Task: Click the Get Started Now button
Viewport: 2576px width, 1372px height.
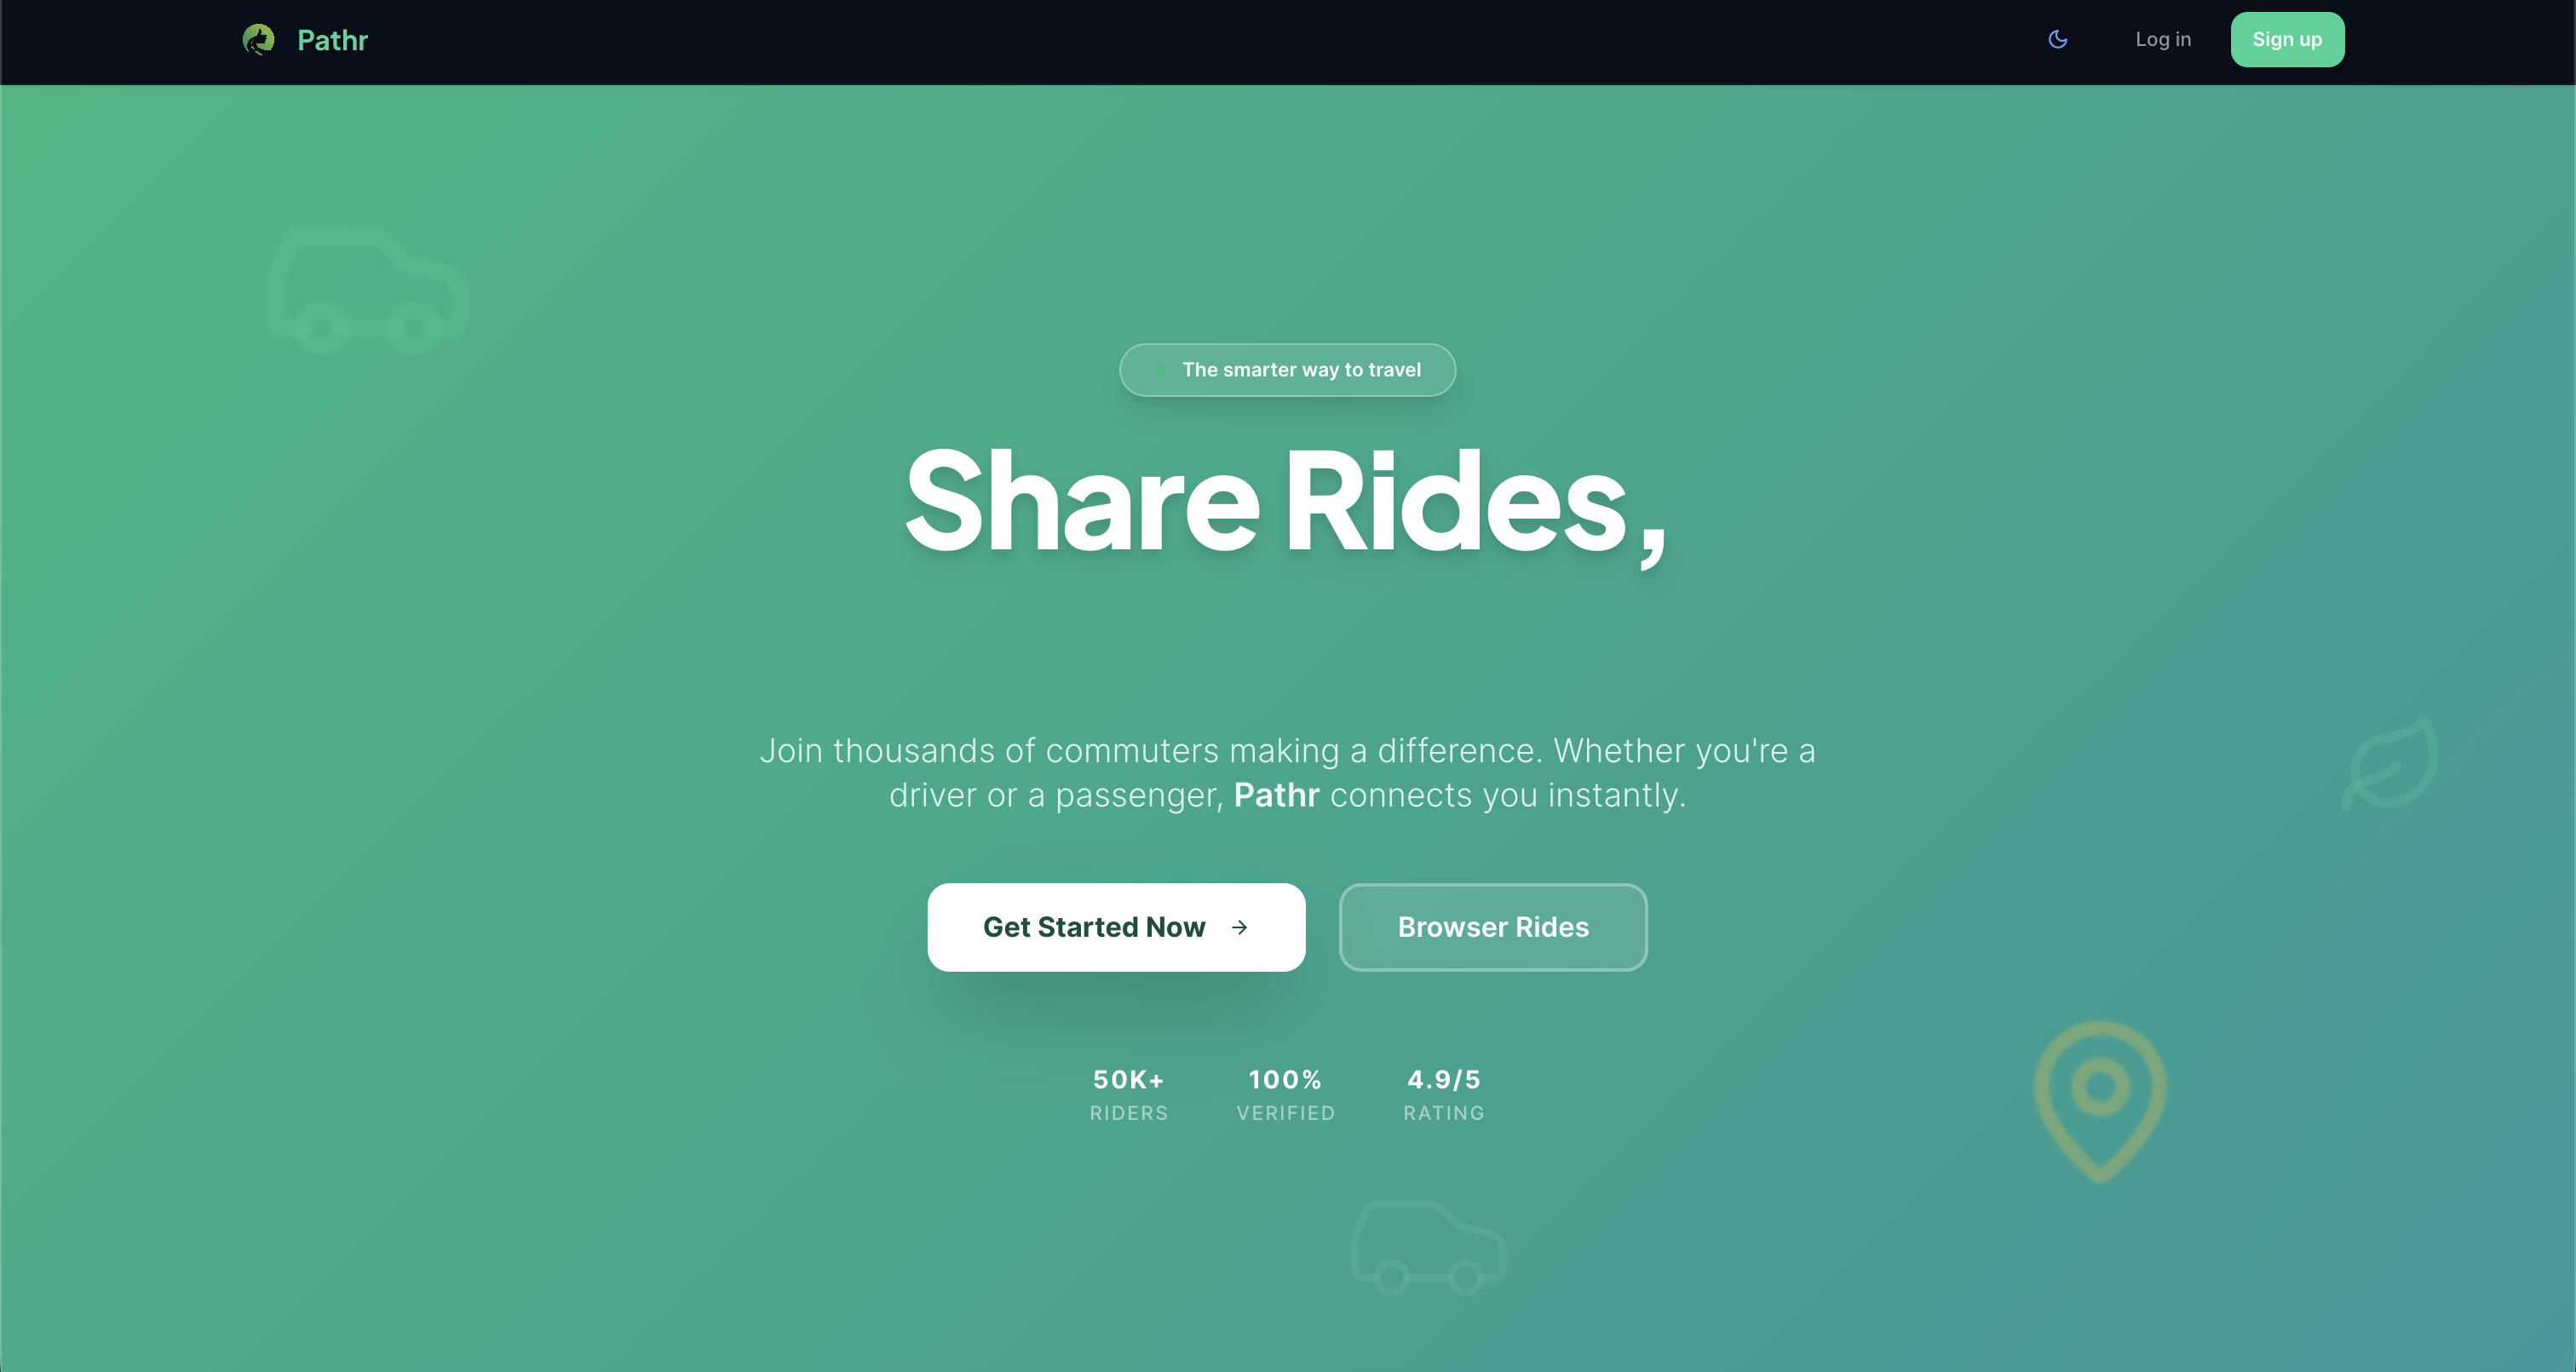Action: click(1116, 927)
